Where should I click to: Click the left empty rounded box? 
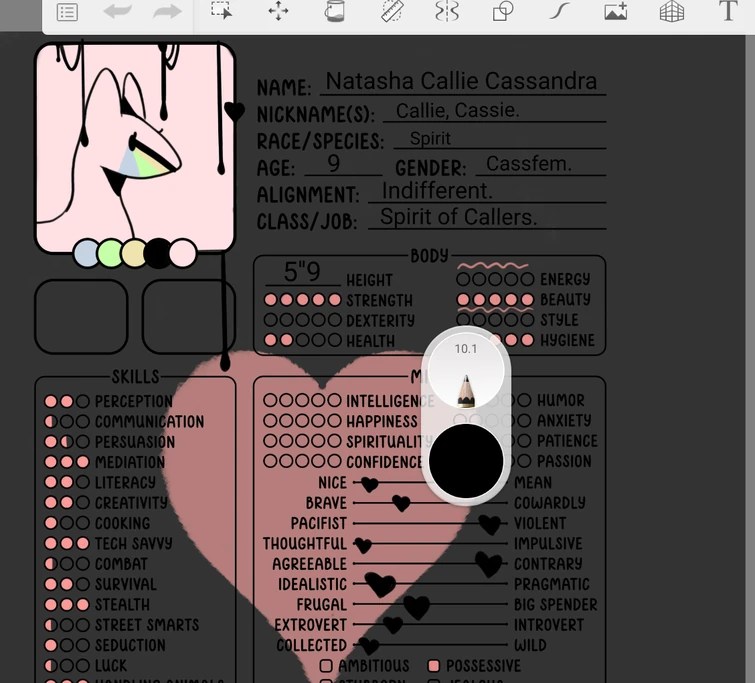tap(81, 317)
